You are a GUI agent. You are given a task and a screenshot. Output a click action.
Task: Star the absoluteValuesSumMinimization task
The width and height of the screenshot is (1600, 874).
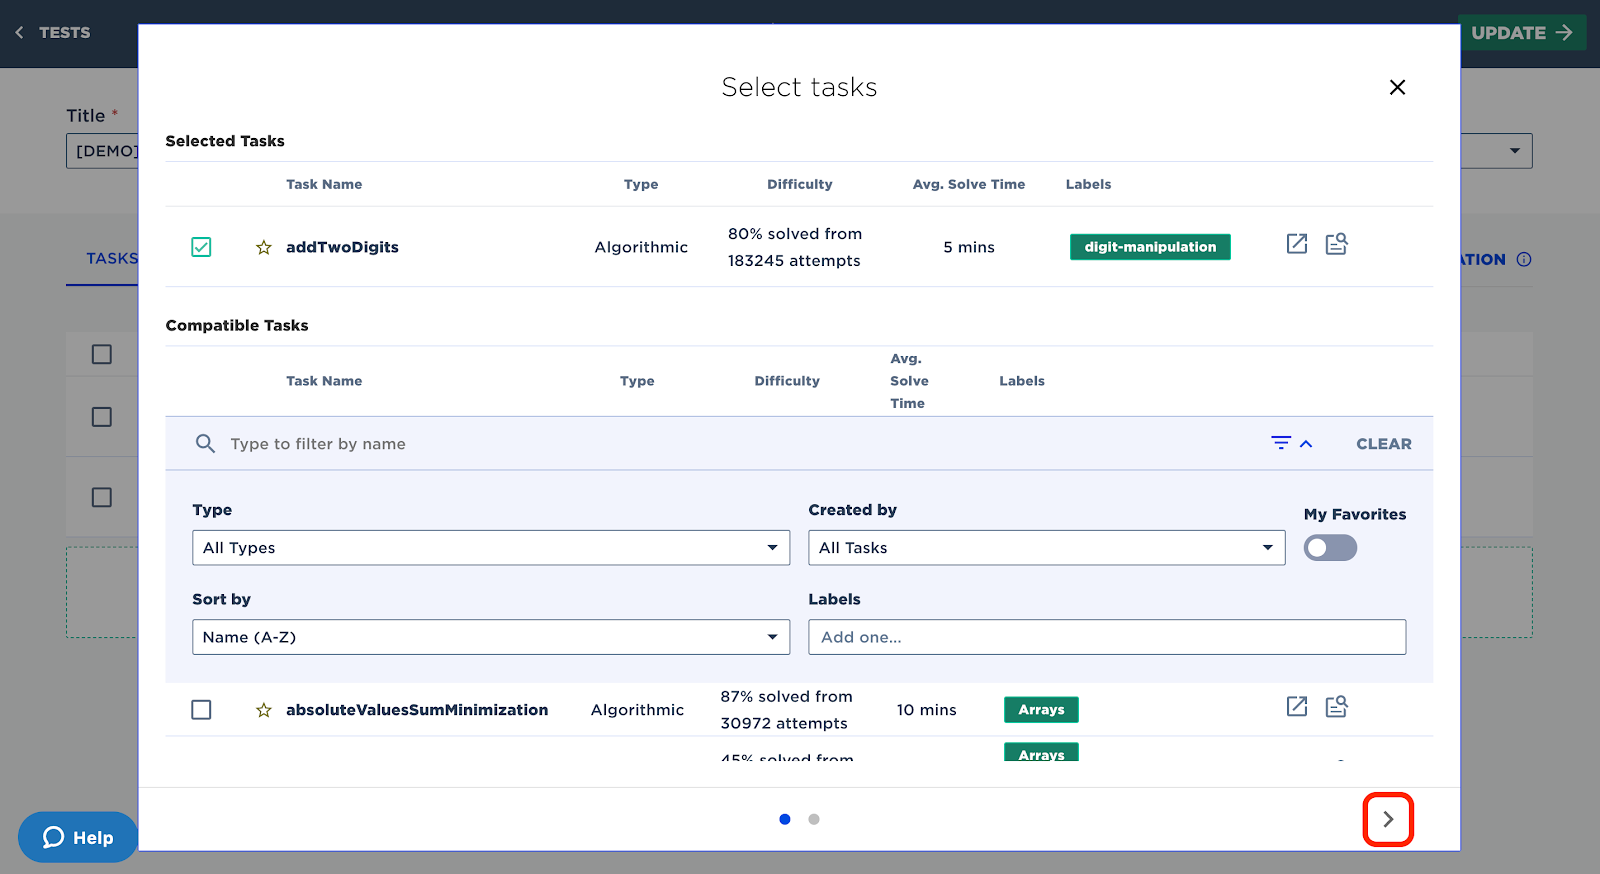click(x=264, y=710)
